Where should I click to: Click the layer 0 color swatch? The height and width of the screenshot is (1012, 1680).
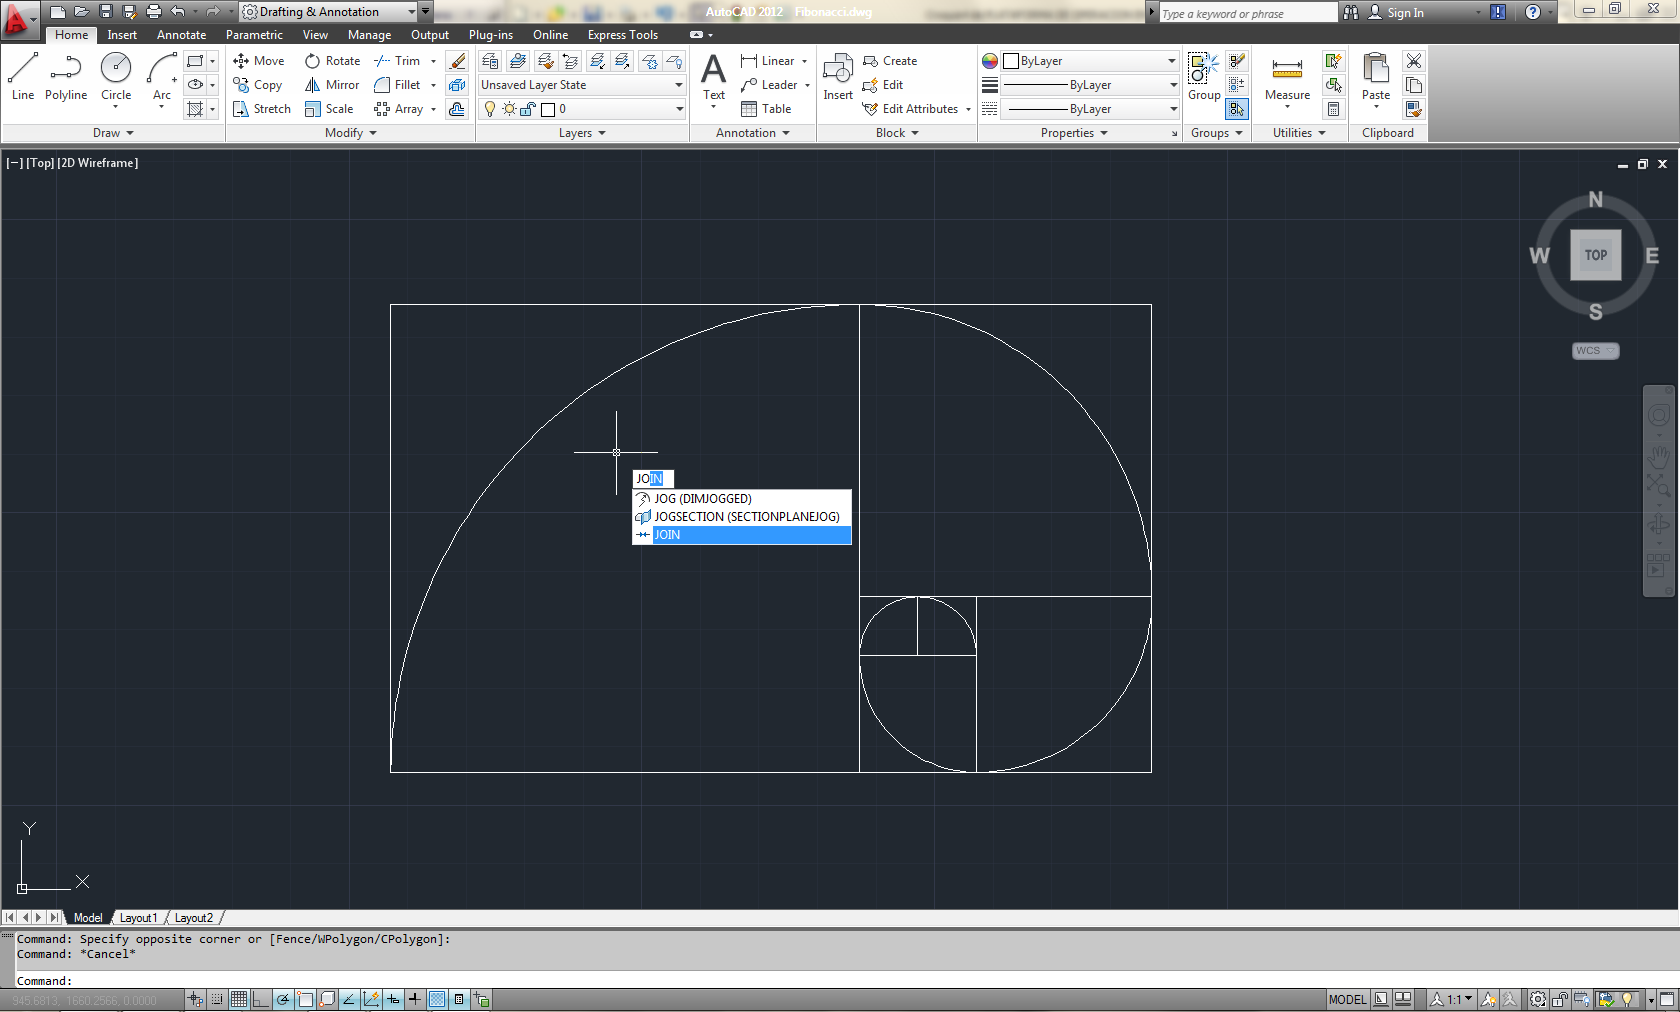(548, 109)
